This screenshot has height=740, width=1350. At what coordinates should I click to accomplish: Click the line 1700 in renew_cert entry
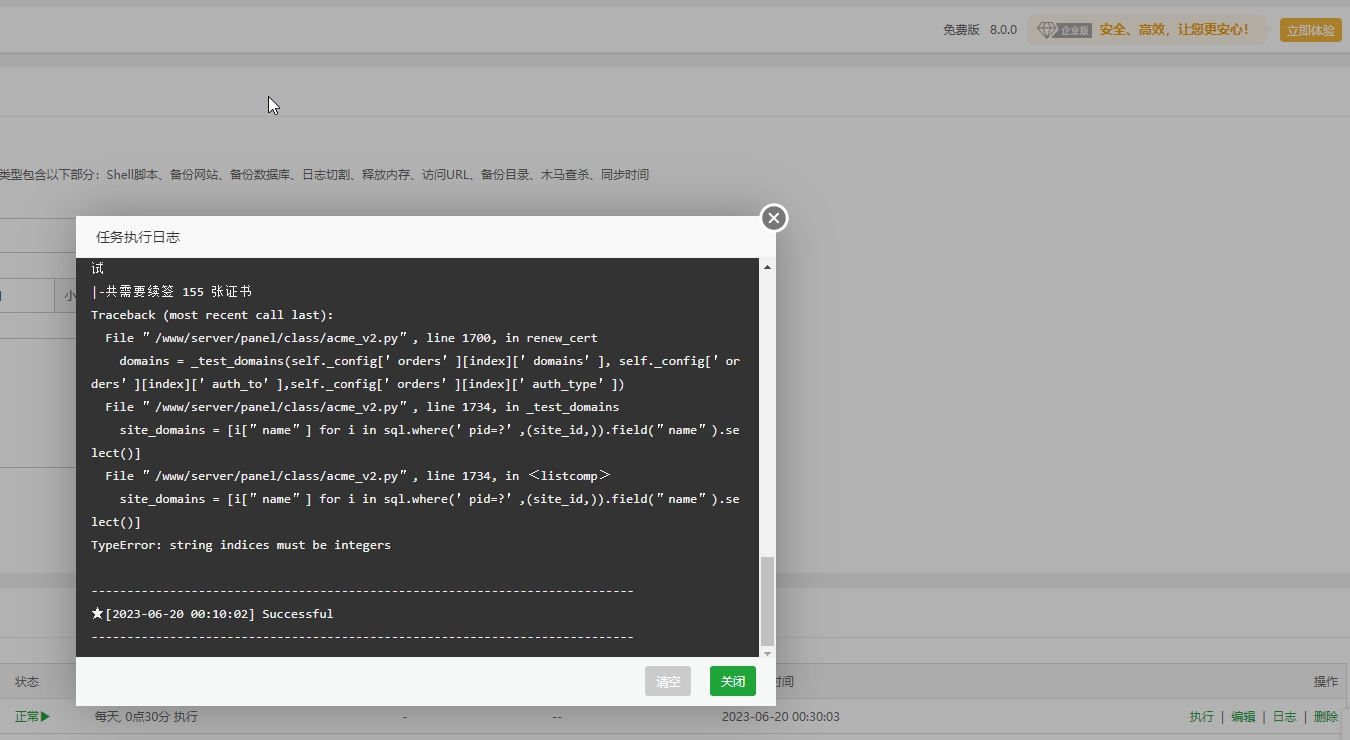(352, 338)
